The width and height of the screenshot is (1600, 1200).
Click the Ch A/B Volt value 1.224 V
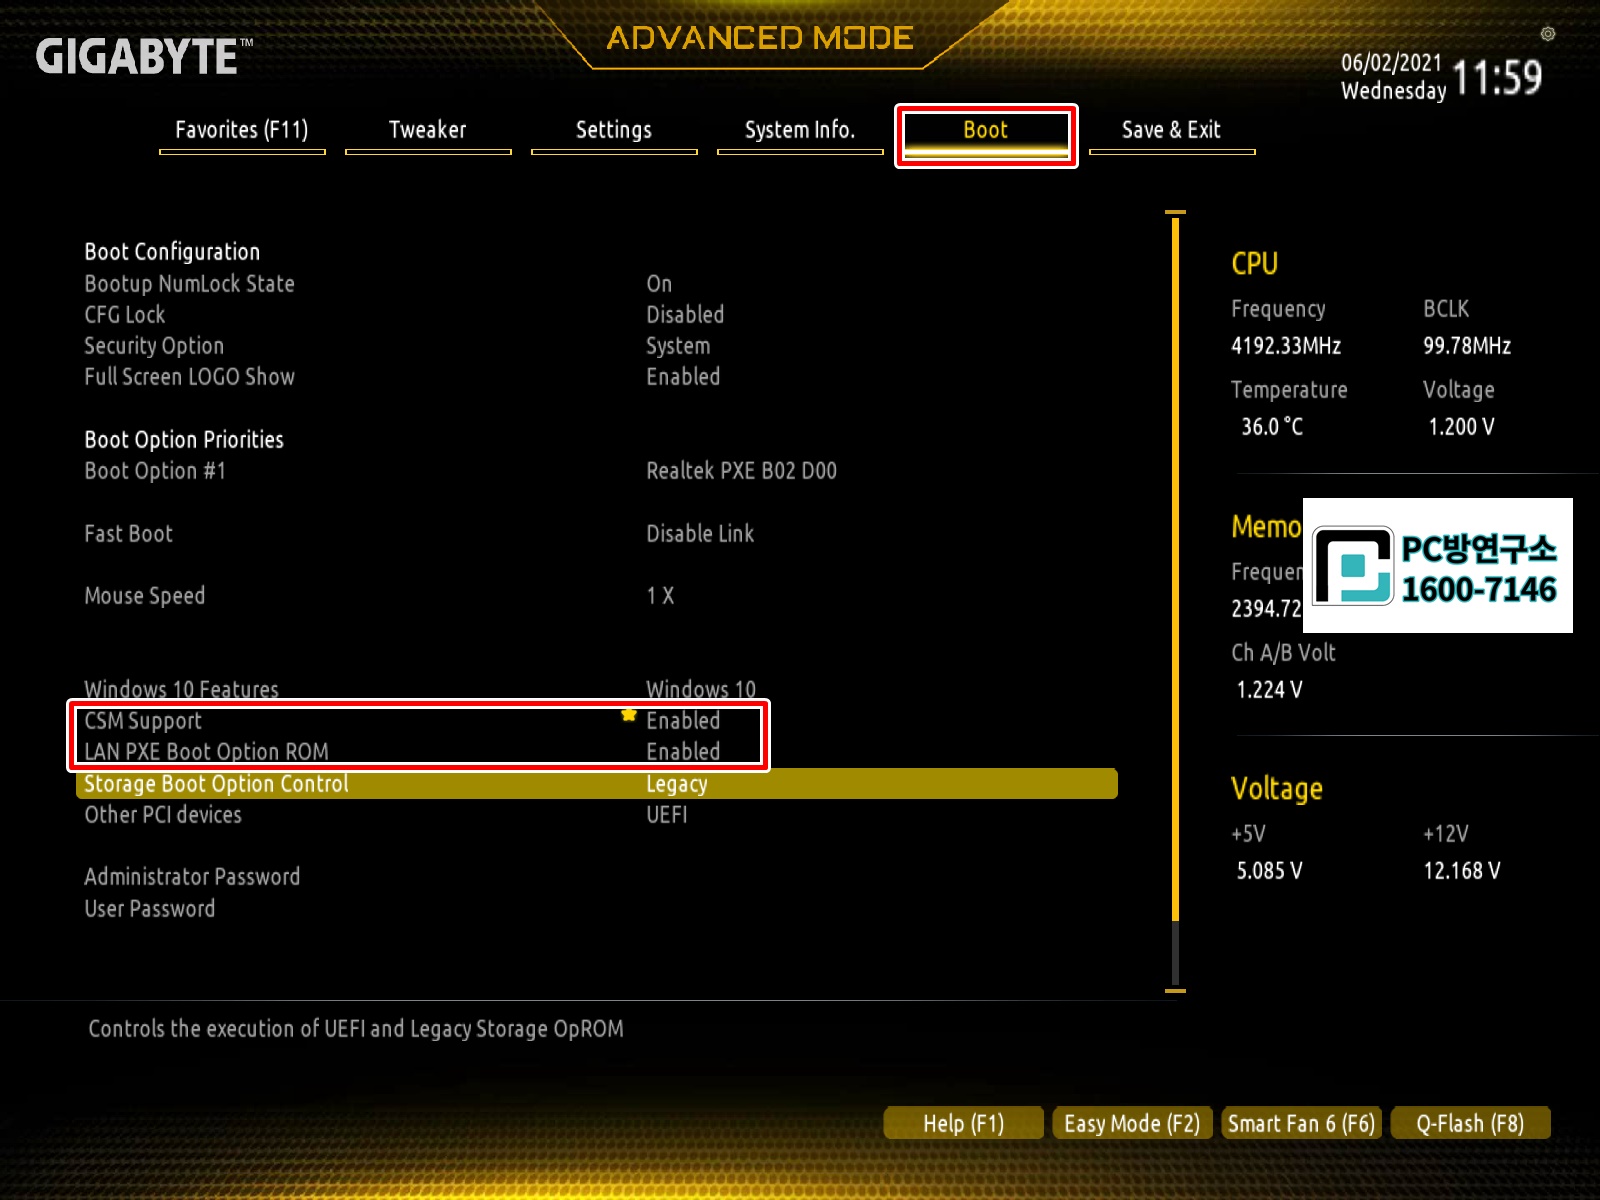coord(1269,690)
